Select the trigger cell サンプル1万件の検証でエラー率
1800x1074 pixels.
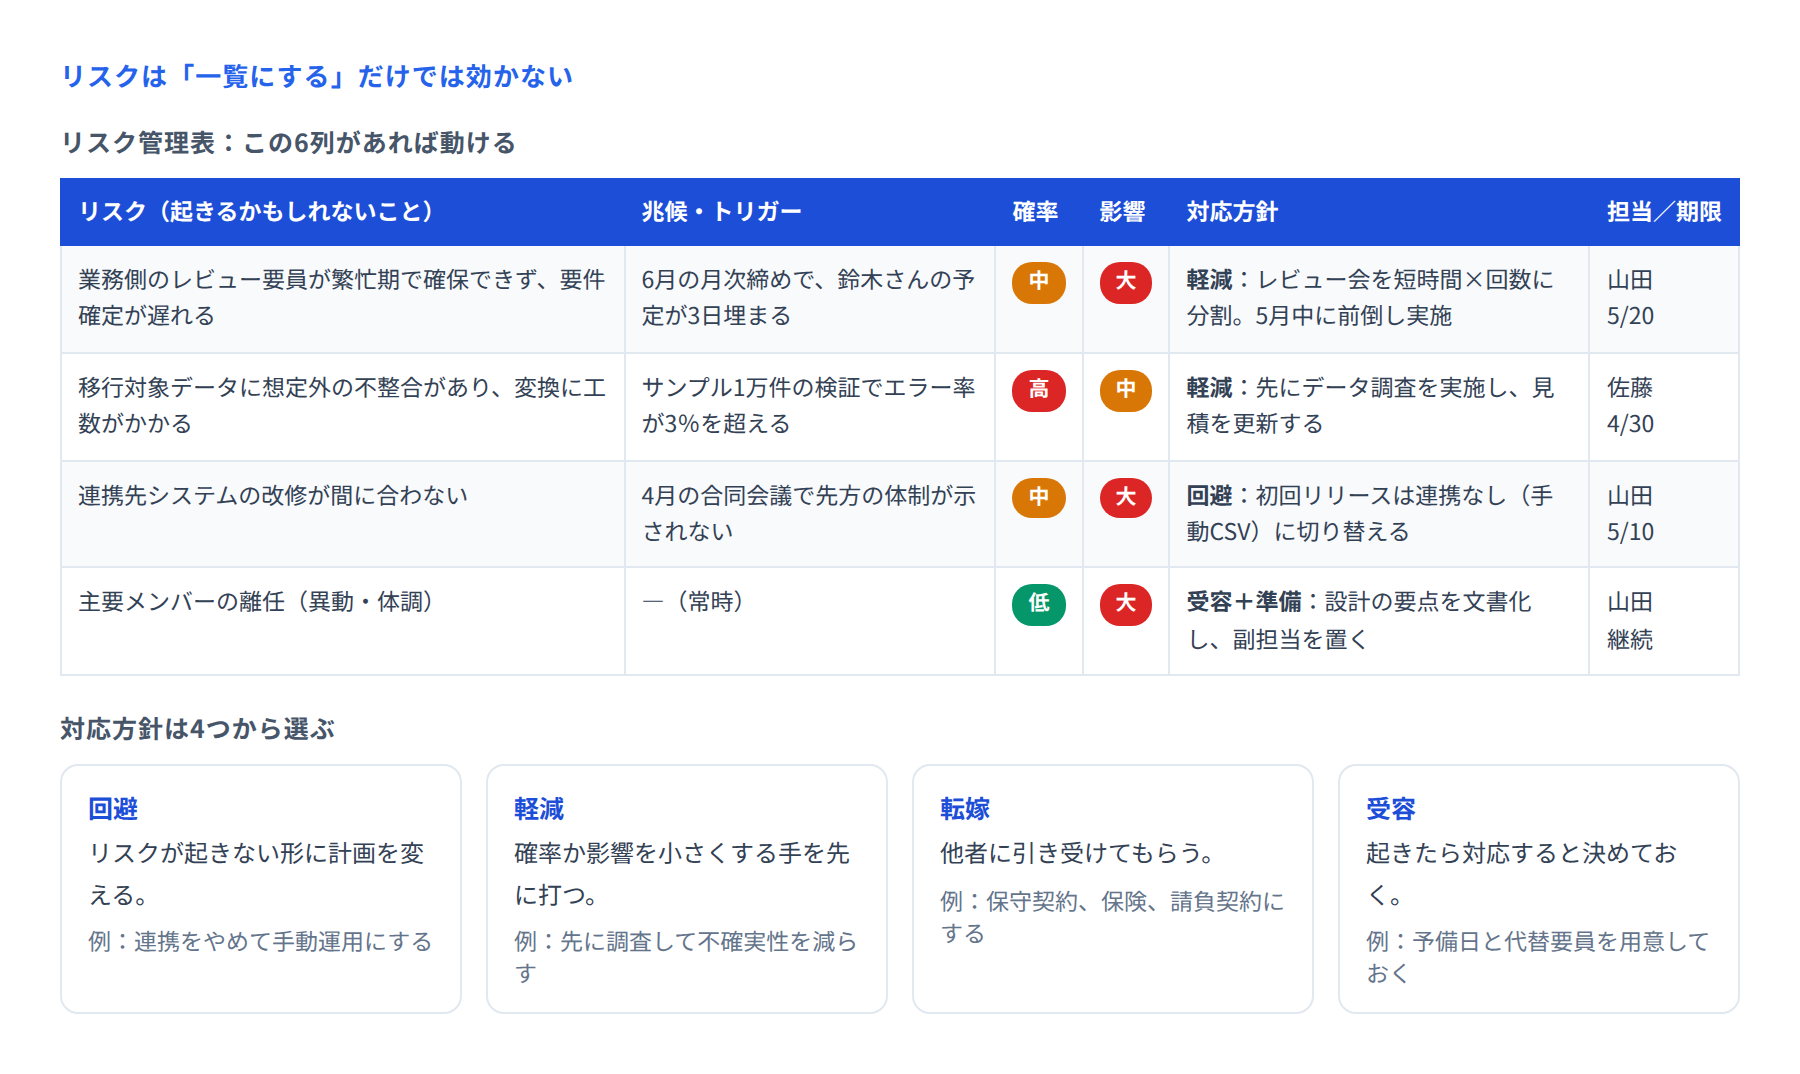click(x=810, y=407)
